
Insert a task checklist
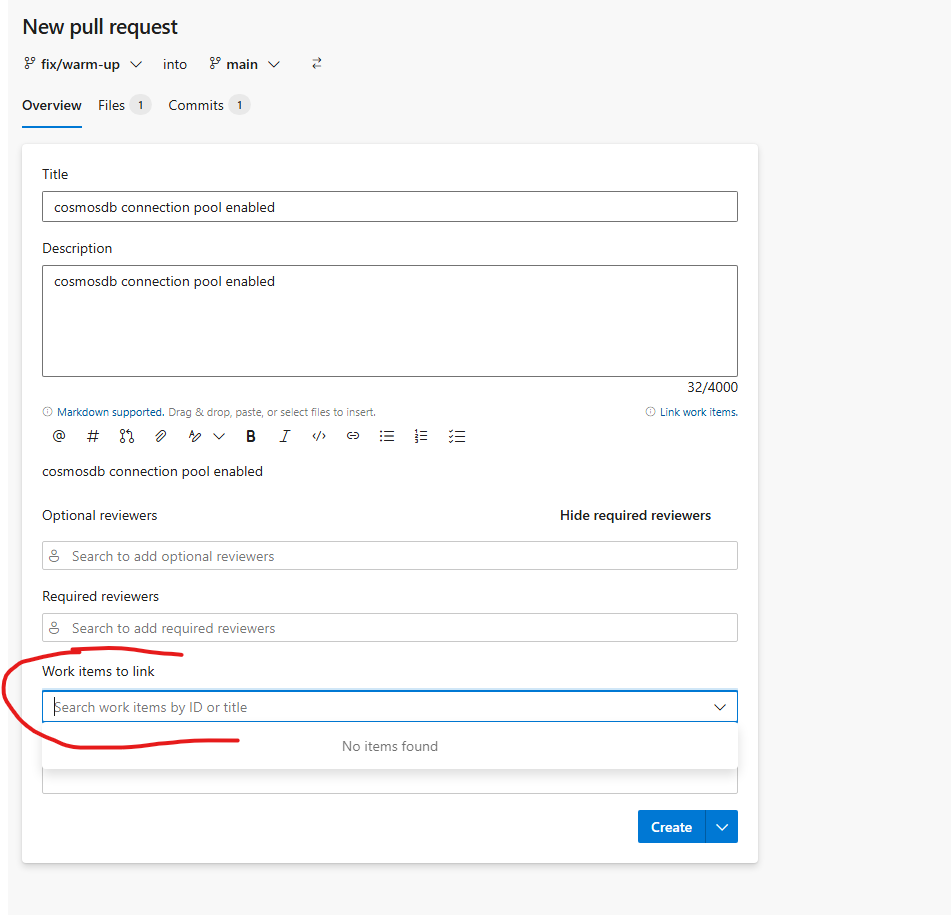click(456, 435)
